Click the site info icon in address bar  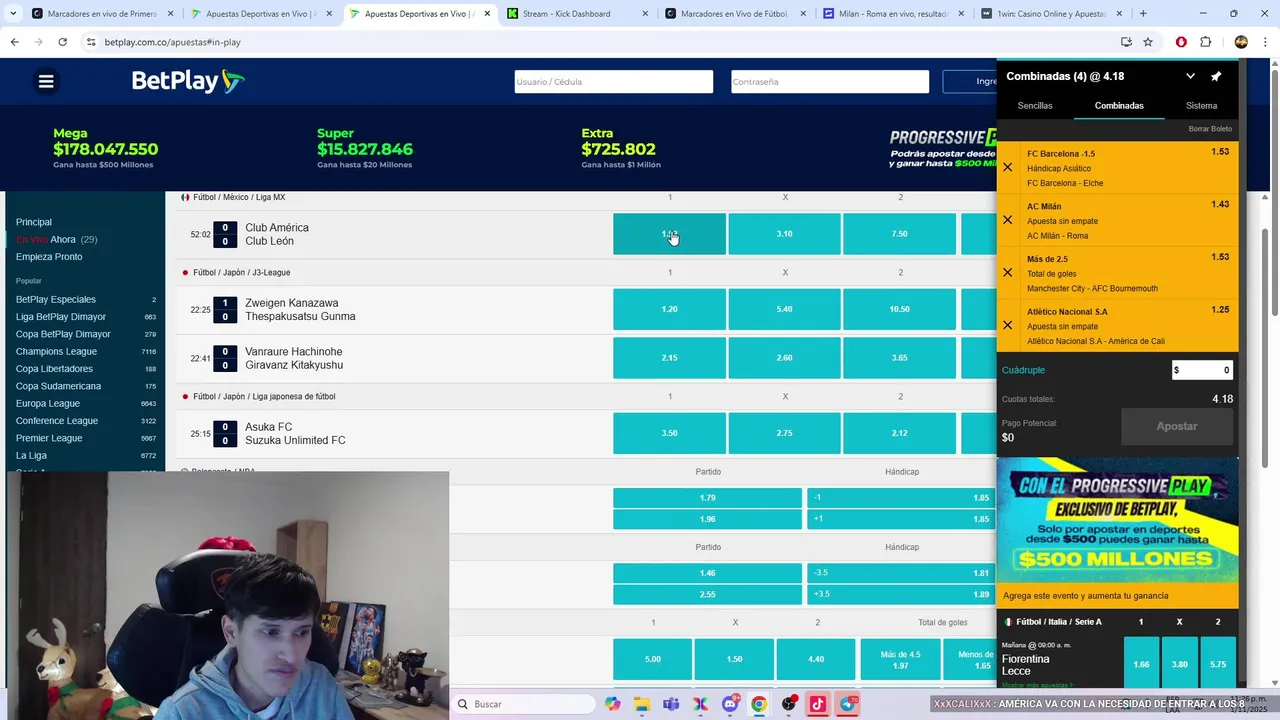tap(91, 42)
